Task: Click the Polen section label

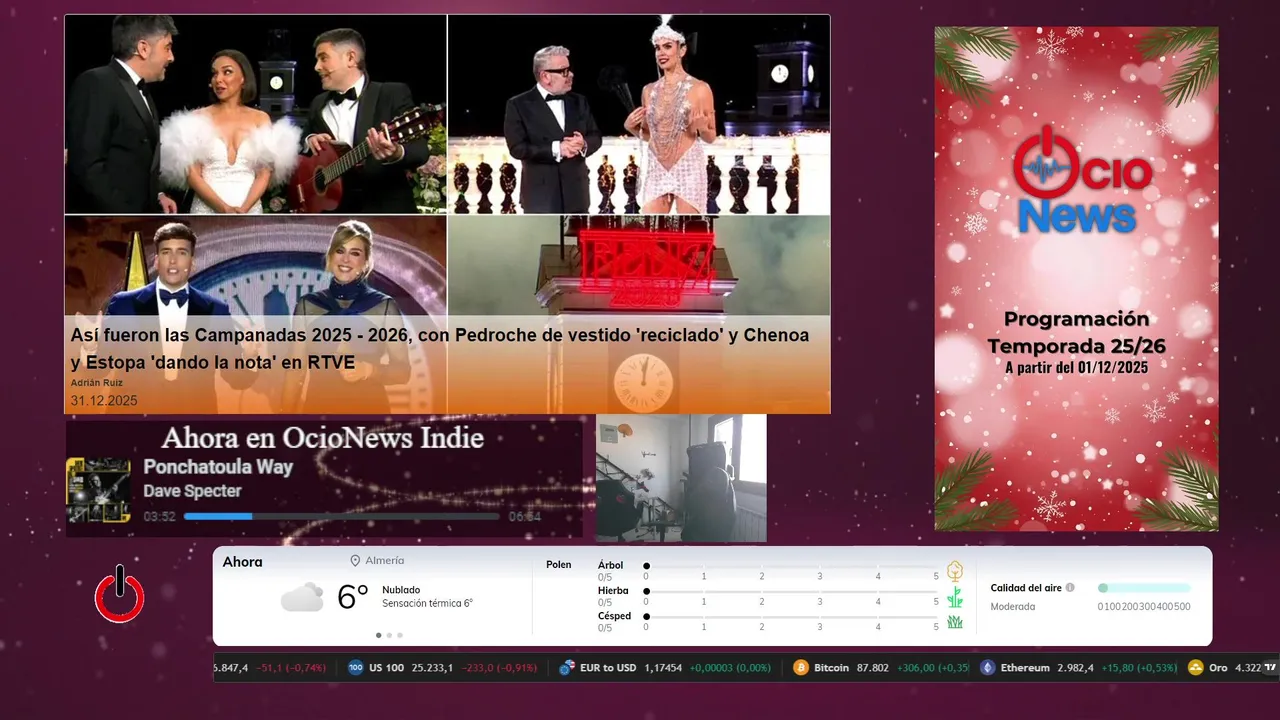Action: [559, 565]
